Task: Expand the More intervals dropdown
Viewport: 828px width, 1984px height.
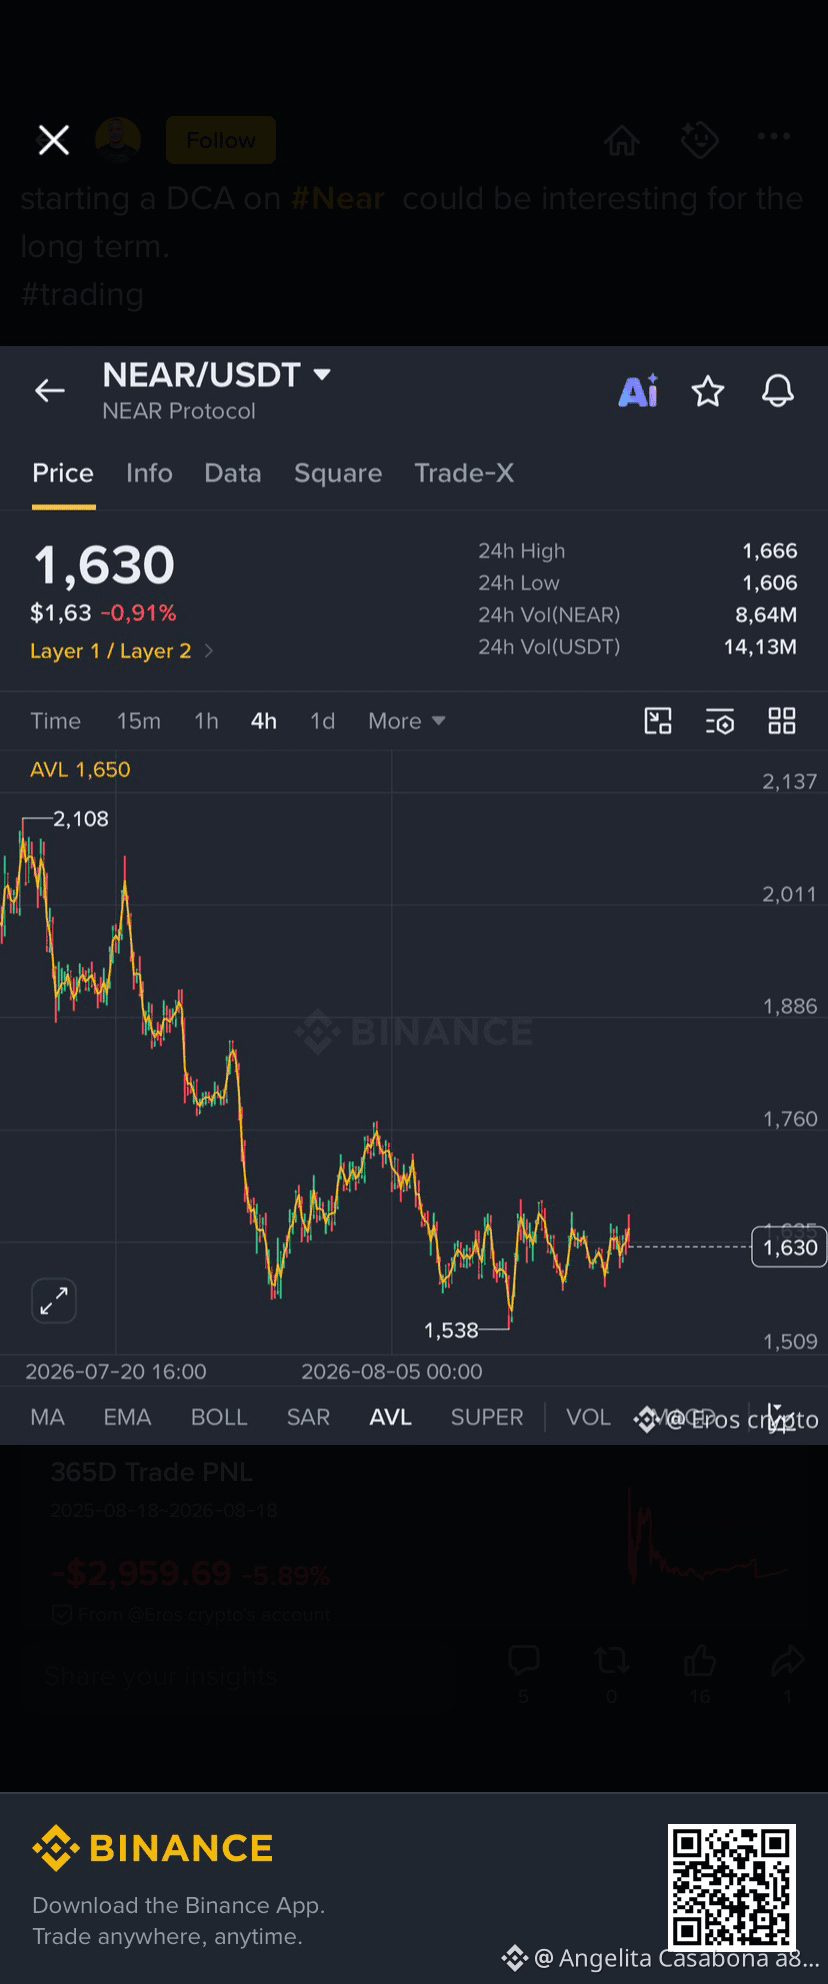Action: pos(406,721)
